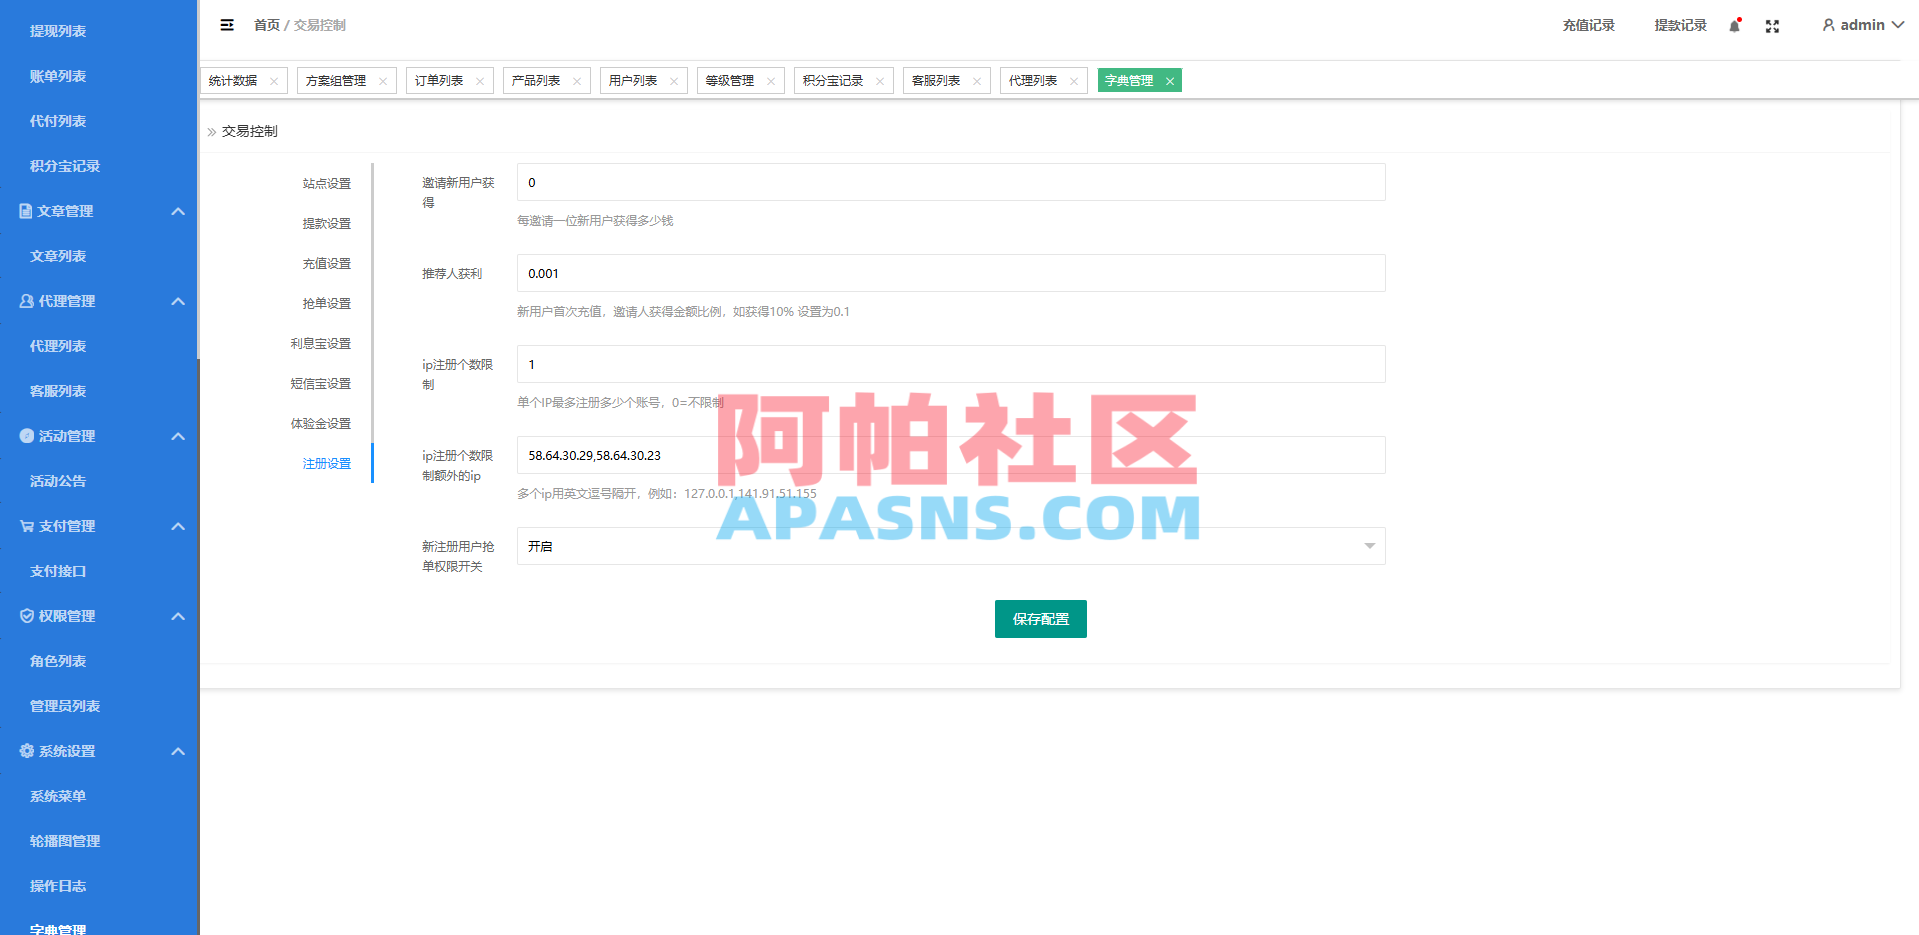Screen dimensions: 1919x935
Task: Collapse the 支付管理 sidebar group
Action: (178, 526)
